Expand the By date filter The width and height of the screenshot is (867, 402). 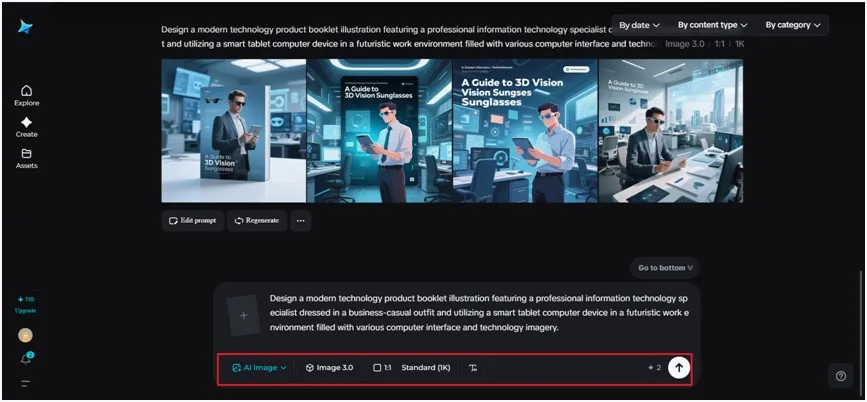click(x=639, y=25)
